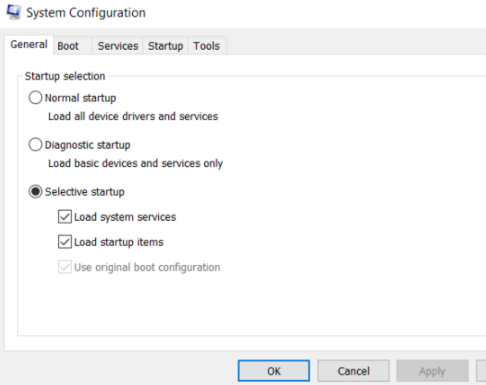Select the Startup tab
The image size is (486, 385).
click(x=165, y=46)
